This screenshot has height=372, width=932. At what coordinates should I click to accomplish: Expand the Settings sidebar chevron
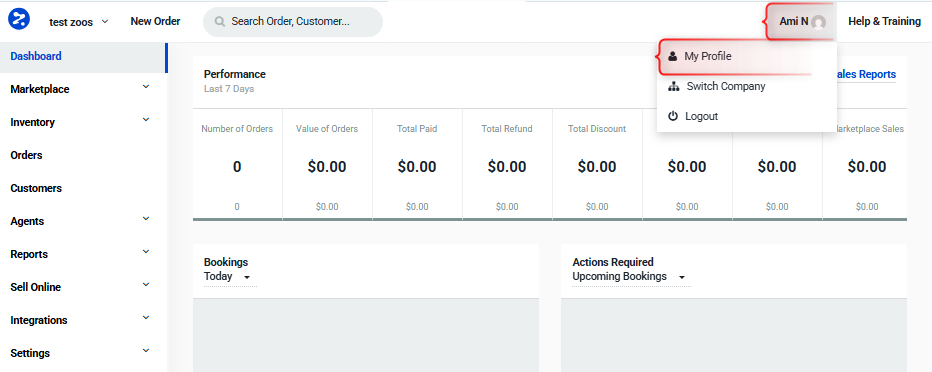point(146,351)
